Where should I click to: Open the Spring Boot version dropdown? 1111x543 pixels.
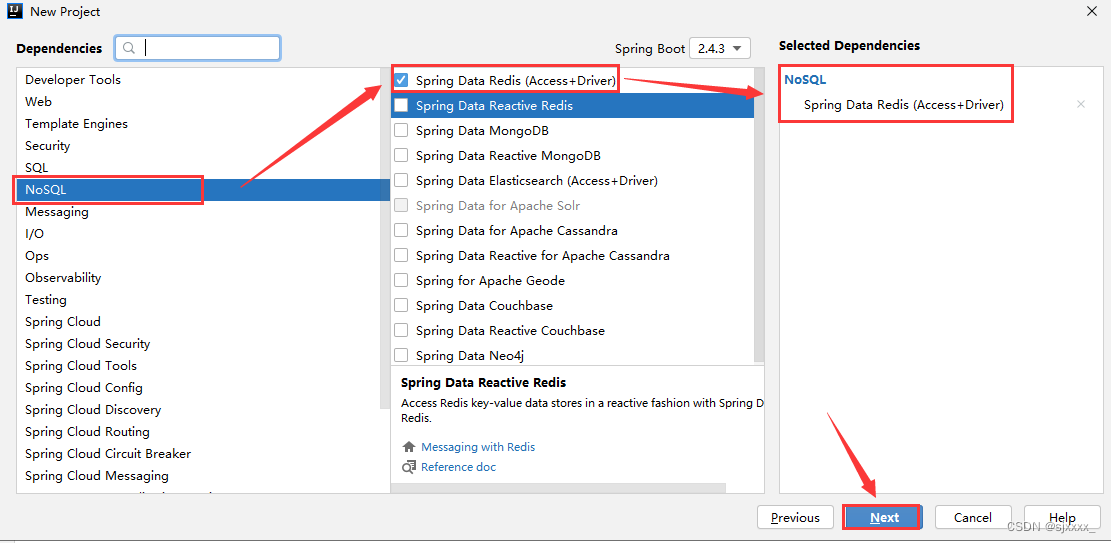tap(719, 48)
